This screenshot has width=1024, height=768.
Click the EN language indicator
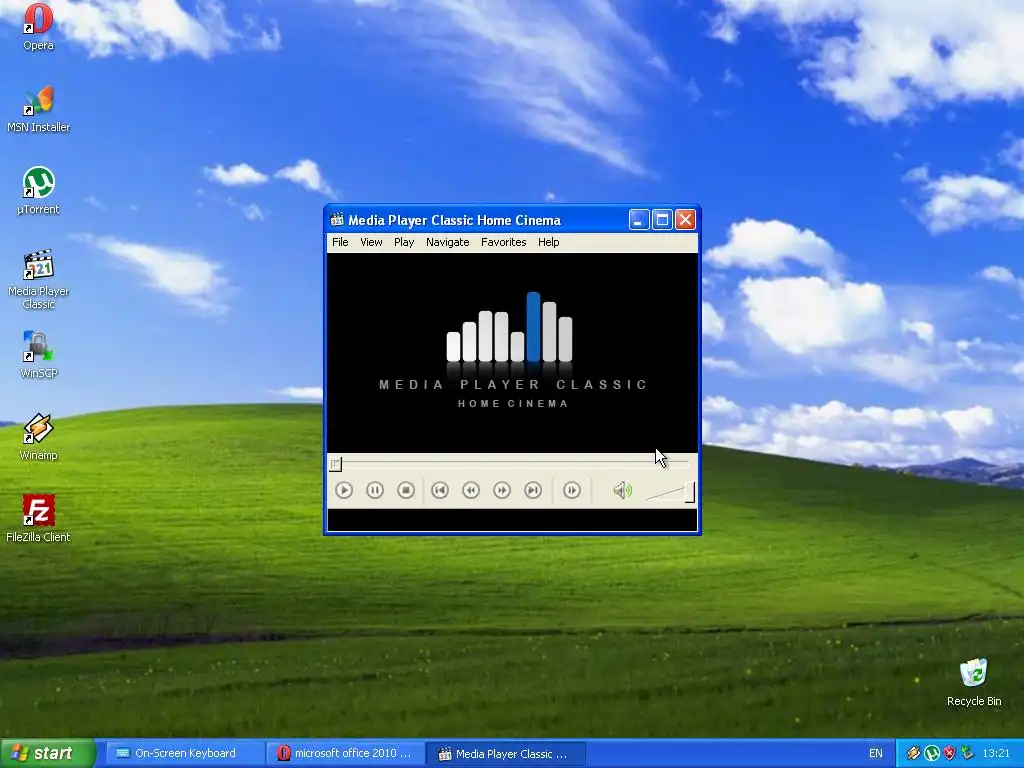coord(876,753)
